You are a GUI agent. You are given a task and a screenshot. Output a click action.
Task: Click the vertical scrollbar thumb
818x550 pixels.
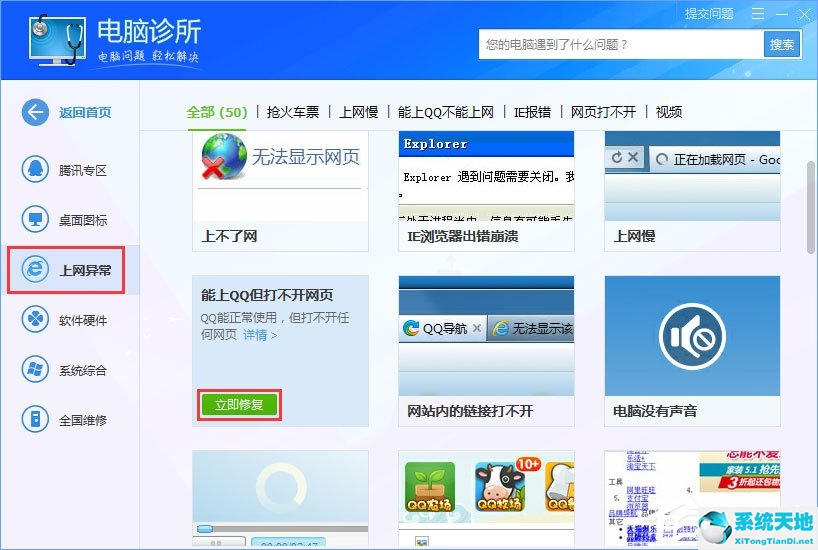(x=811, y=207)
